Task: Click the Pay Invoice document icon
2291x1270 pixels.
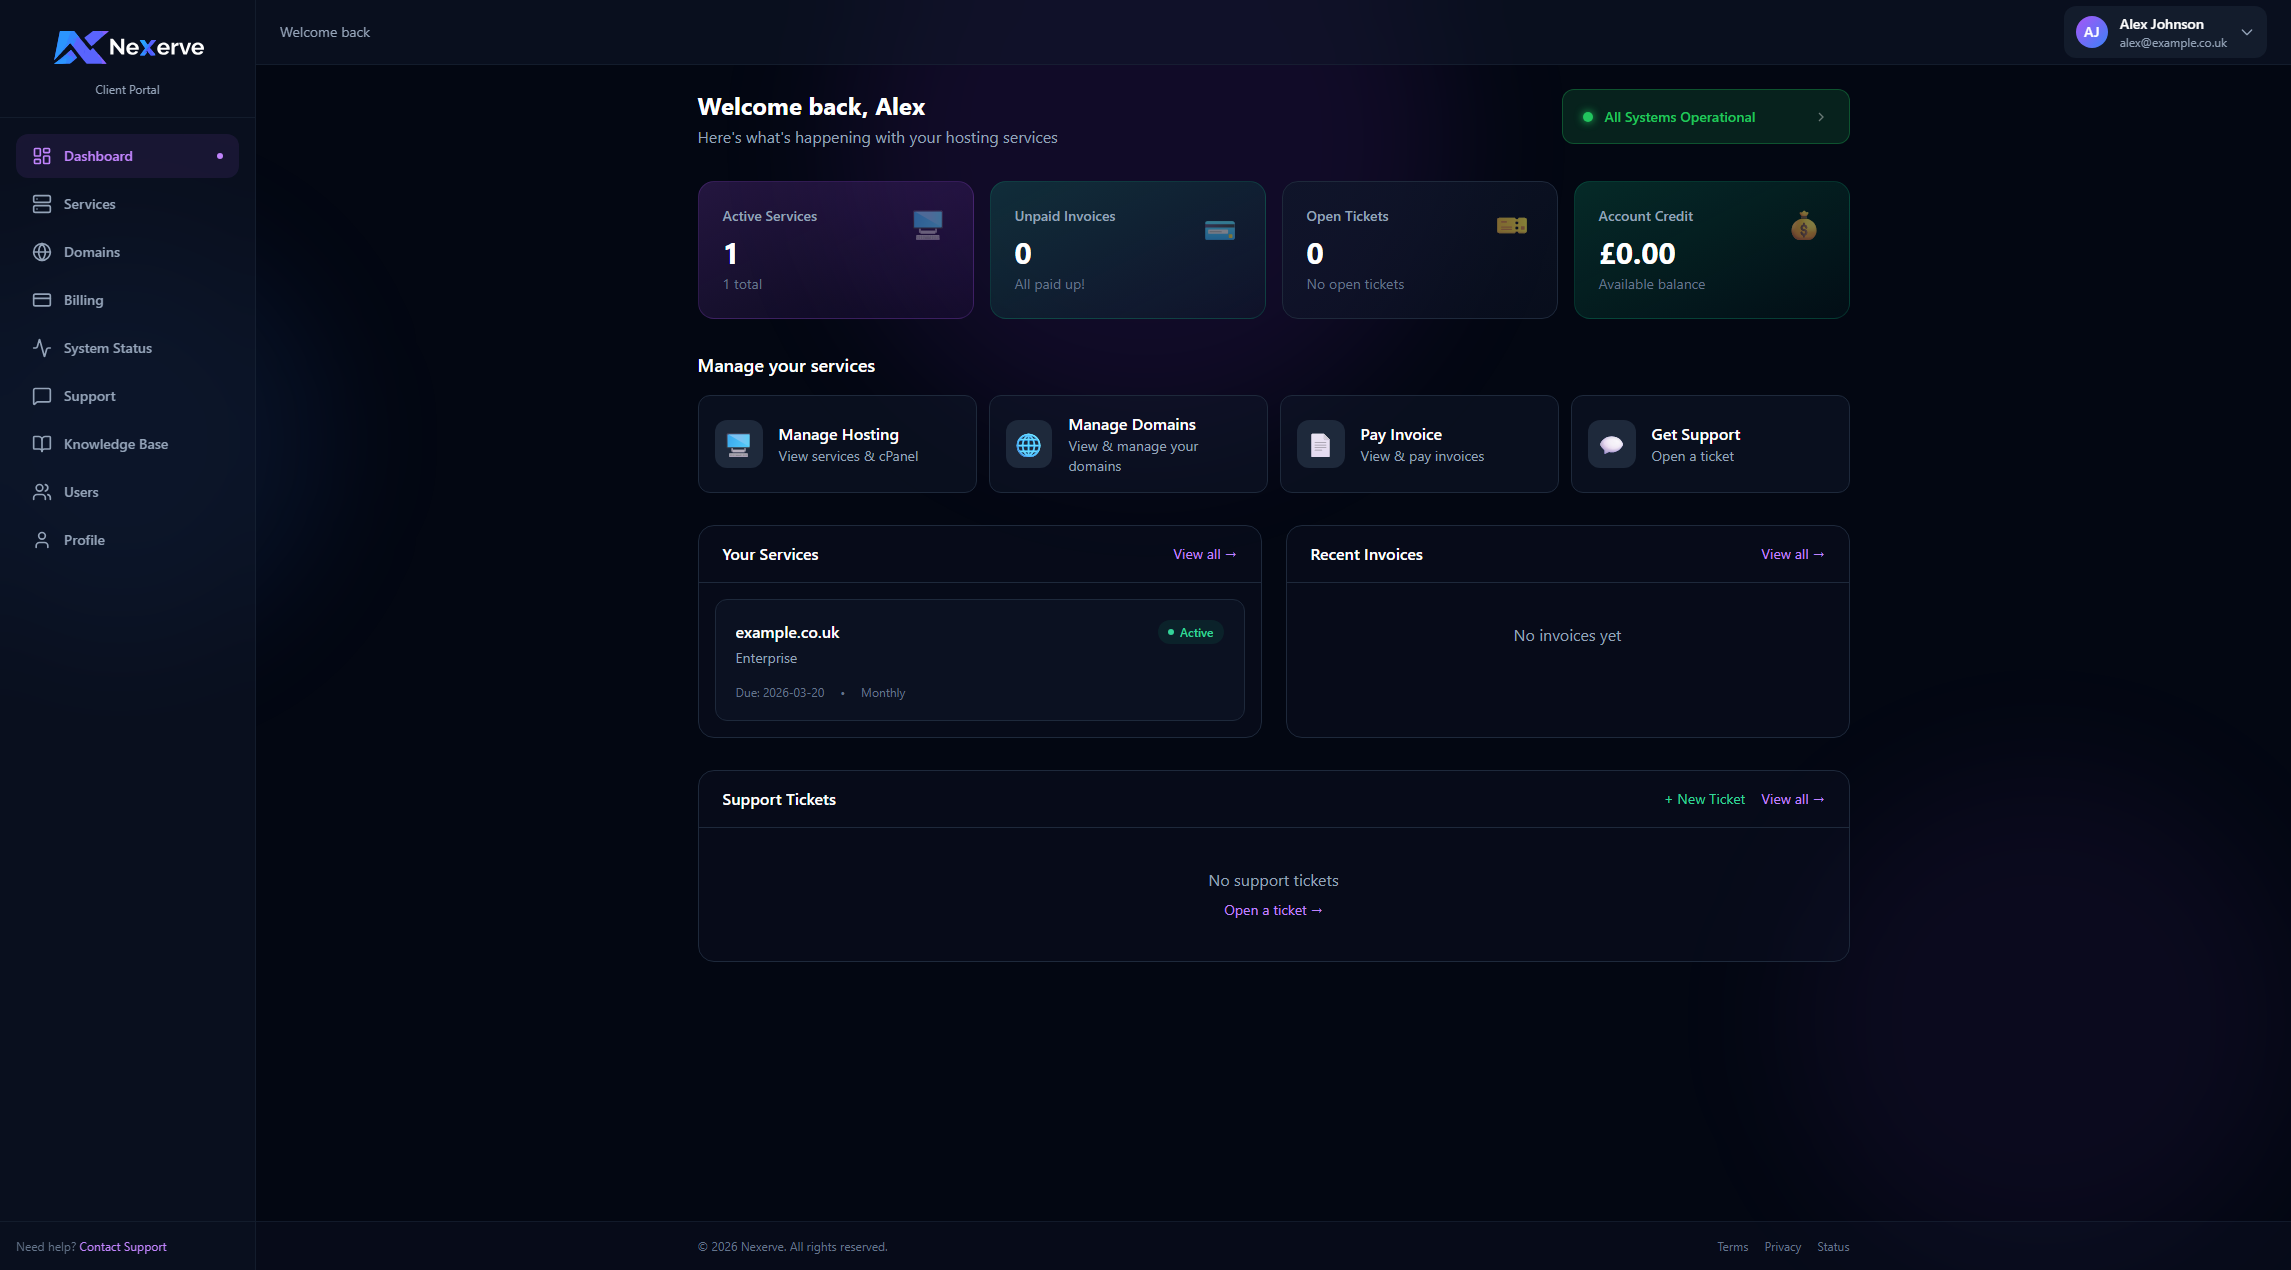Action: pyautogui.click(x=1319, y=444)
